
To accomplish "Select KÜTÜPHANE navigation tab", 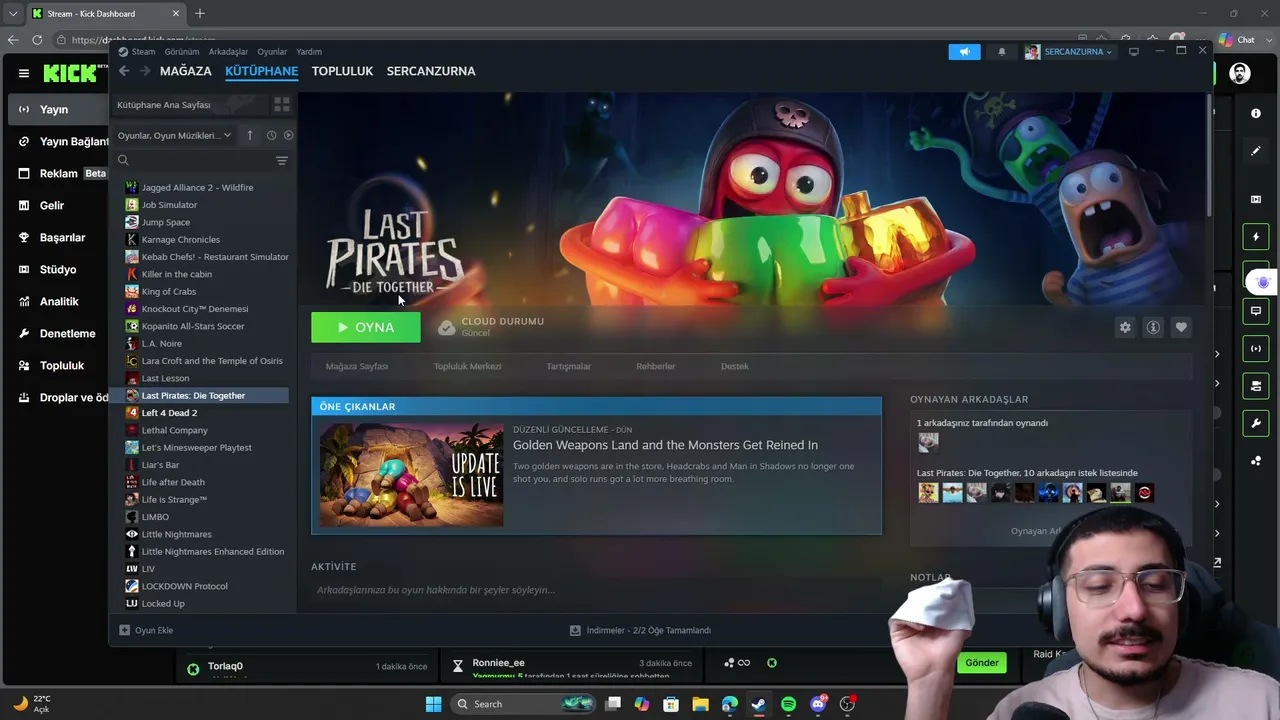I will pos(261,71).
